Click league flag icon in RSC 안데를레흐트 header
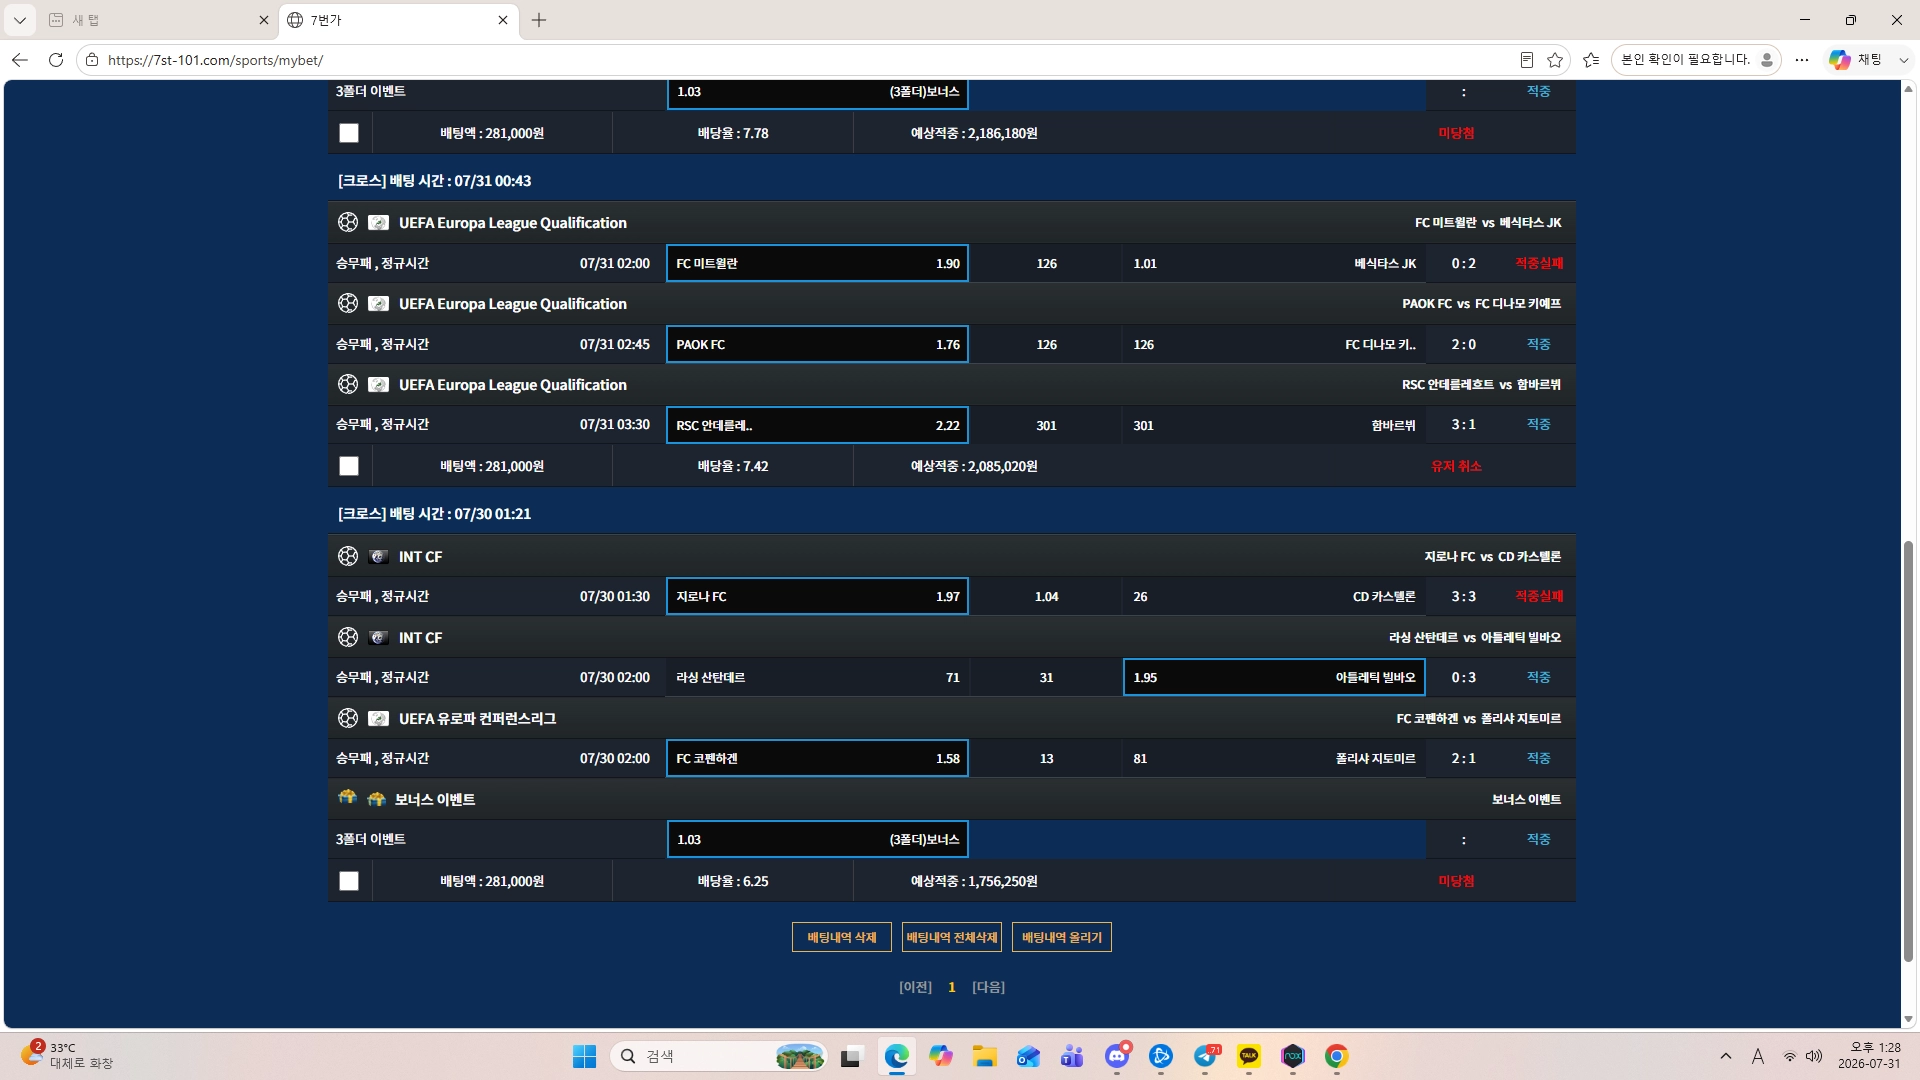The width and height of the screenshot is (1920, 1080). tap(378, 384)
